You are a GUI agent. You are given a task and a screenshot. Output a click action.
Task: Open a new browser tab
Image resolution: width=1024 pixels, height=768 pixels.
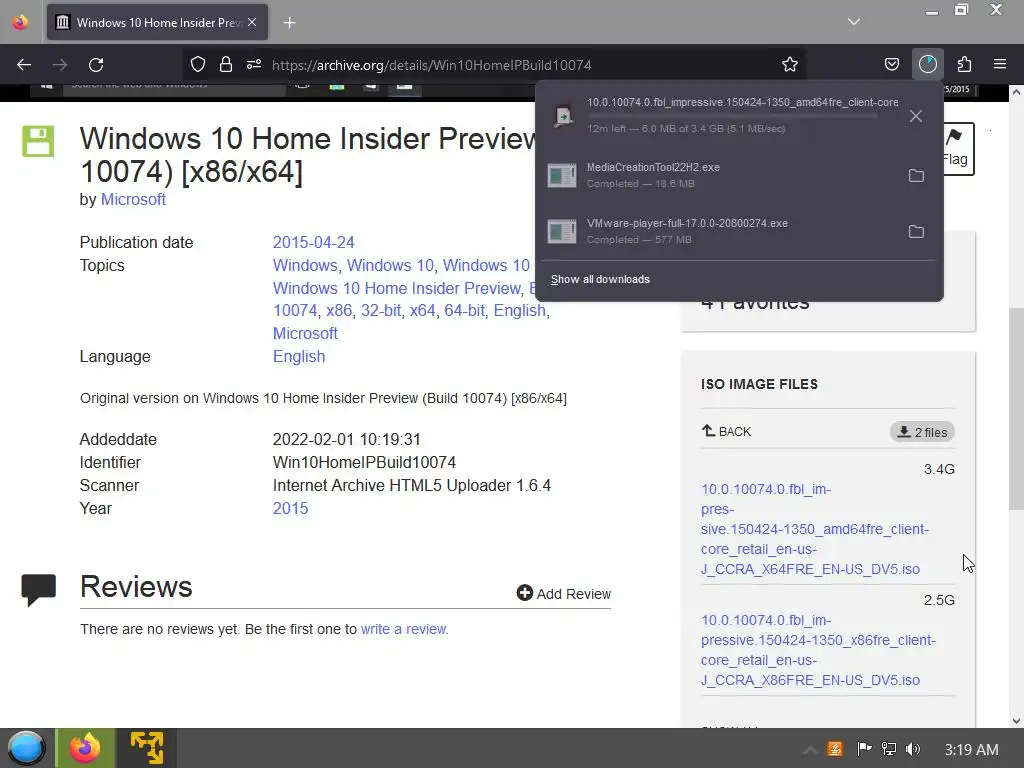pyautogui.click(x=289, y=23)
